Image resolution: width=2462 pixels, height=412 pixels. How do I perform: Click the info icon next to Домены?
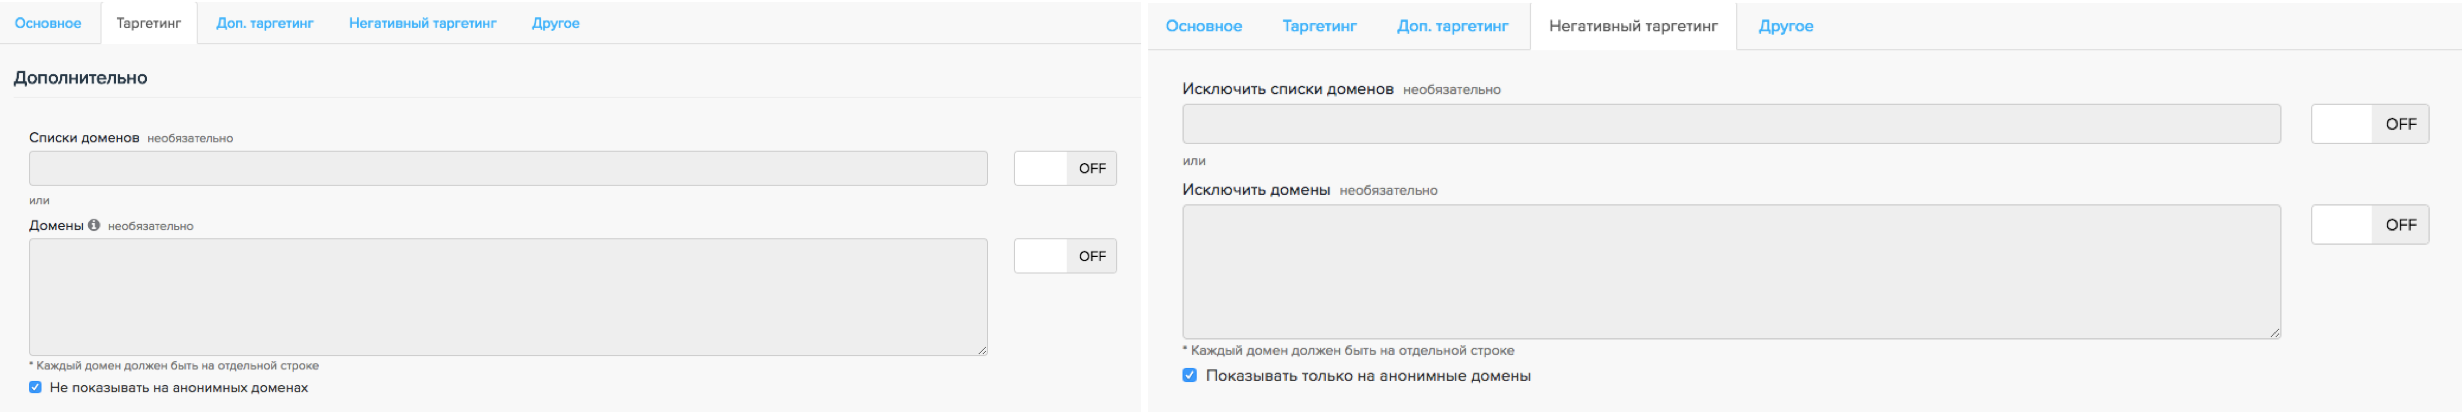click(94, 225)
